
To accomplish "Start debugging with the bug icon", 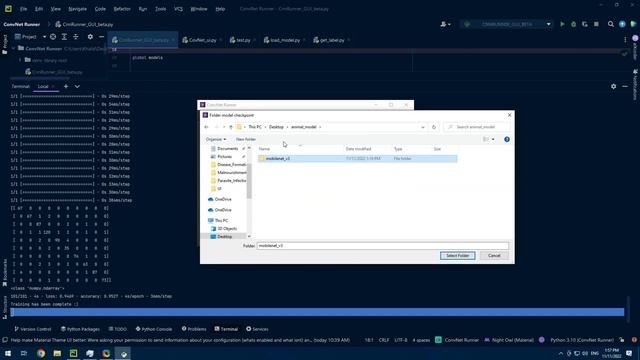I will click(x=573, y=24).
